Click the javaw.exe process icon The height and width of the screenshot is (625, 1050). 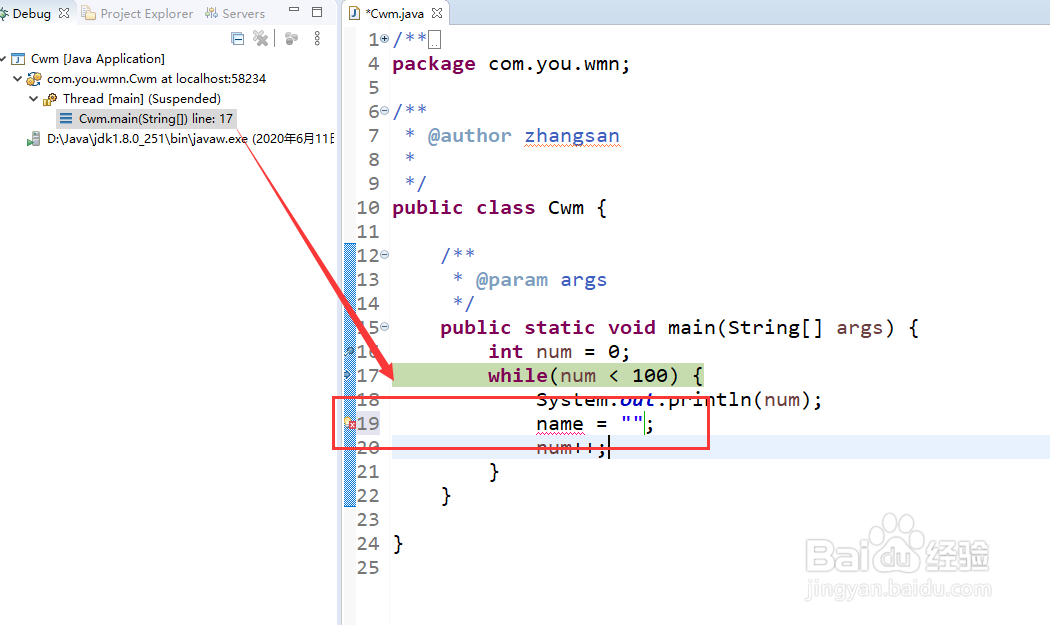[33, 139]
